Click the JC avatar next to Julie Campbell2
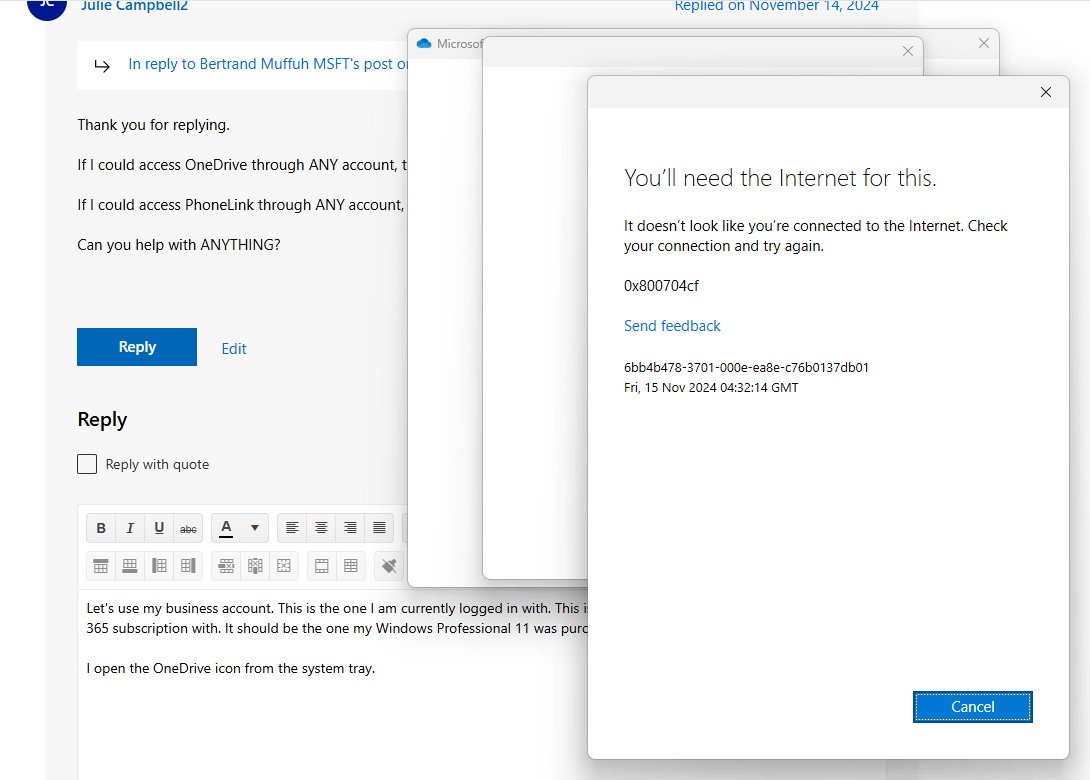This screenshot has width=1090, height=780. 47,6
